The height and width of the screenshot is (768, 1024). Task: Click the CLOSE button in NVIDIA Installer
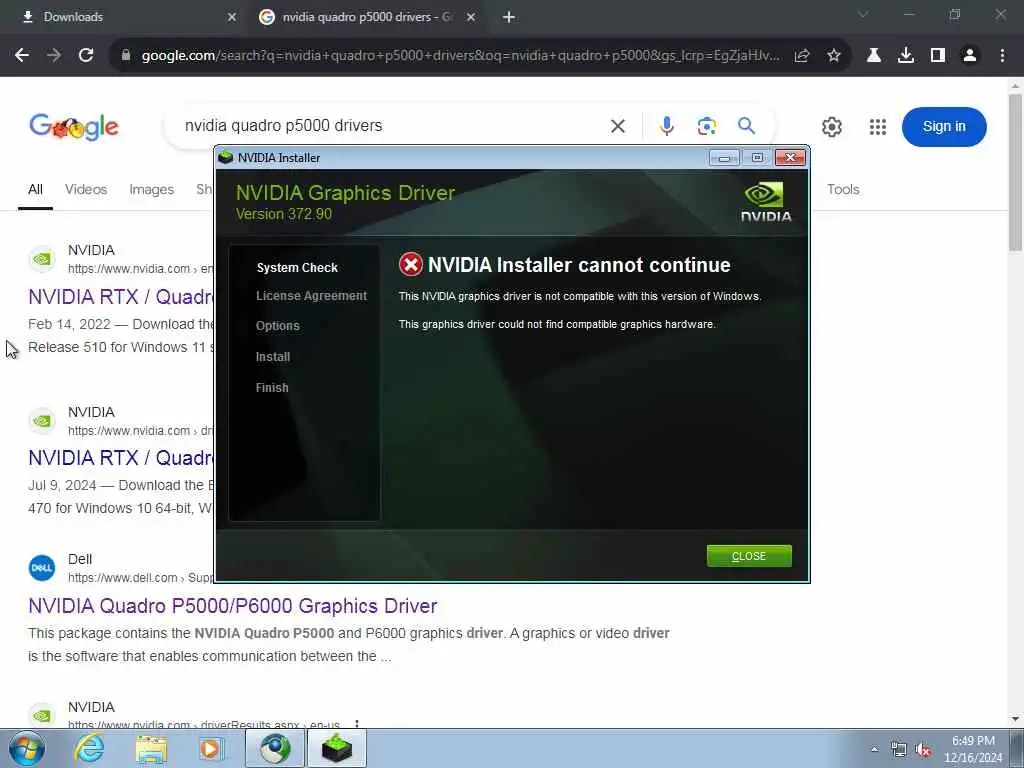pos(748,556)
